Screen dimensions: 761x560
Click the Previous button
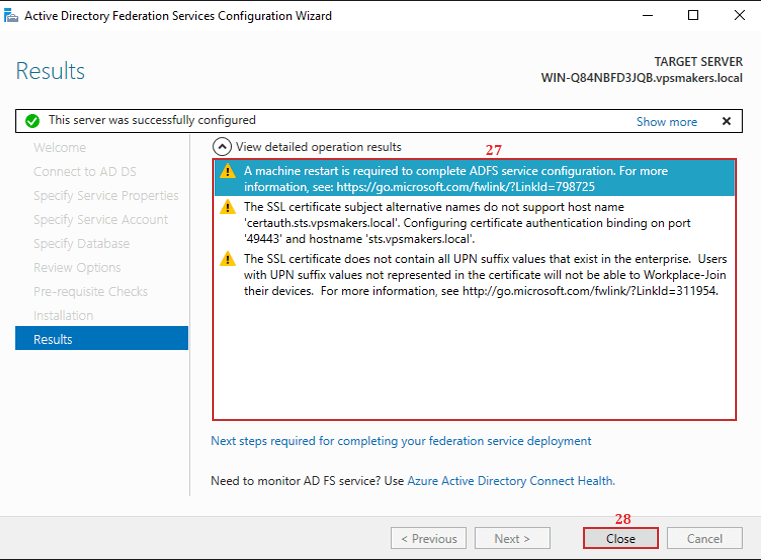pos(429,538)
